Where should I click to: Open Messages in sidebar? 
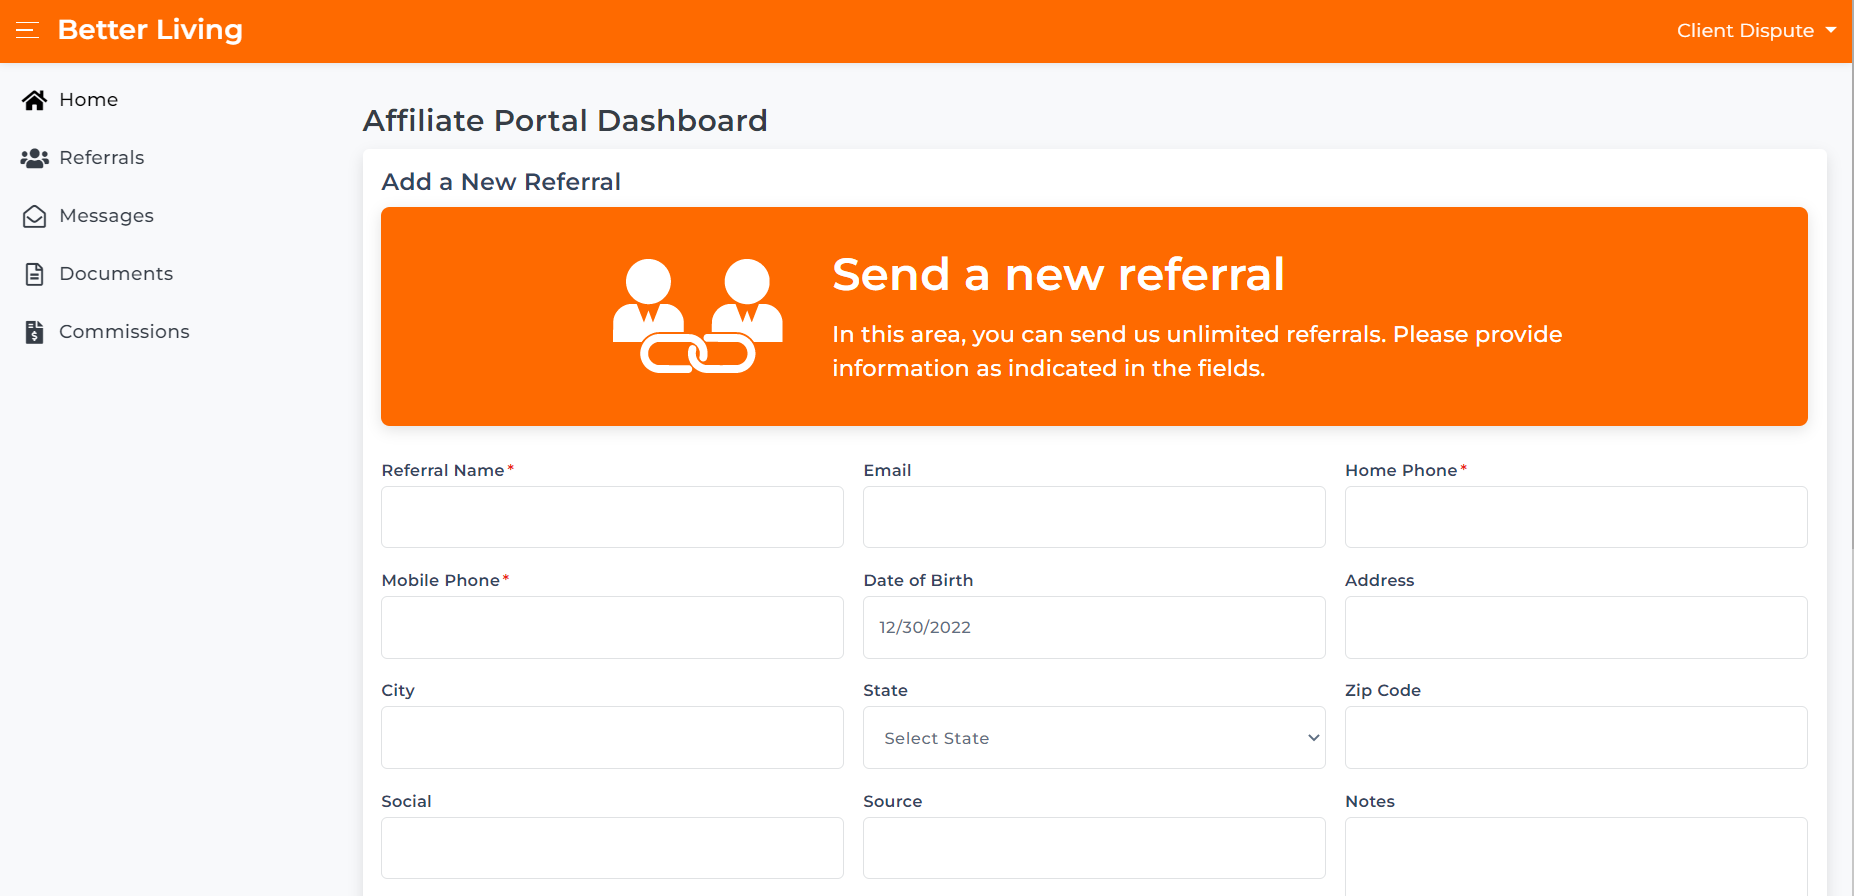click(107, 216)
